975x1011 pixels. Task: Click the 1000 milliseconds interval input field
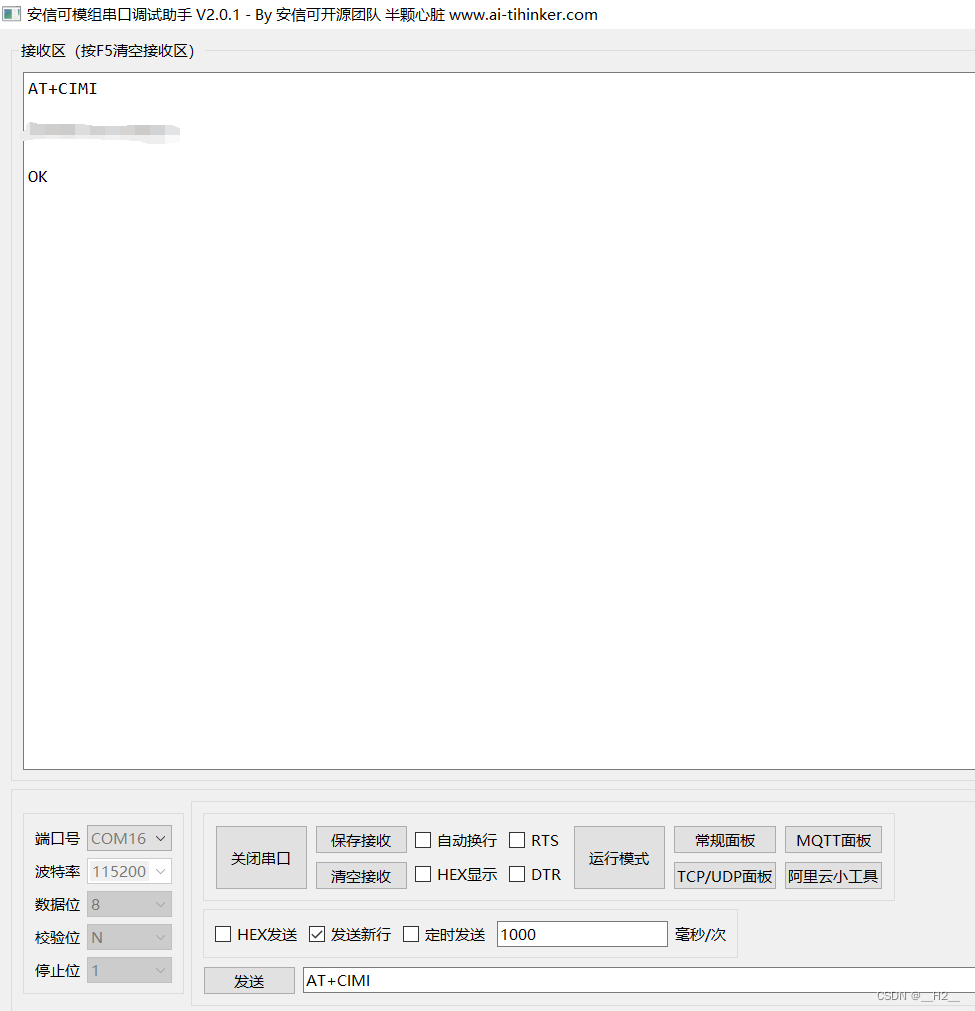click(x=580, y=934)
